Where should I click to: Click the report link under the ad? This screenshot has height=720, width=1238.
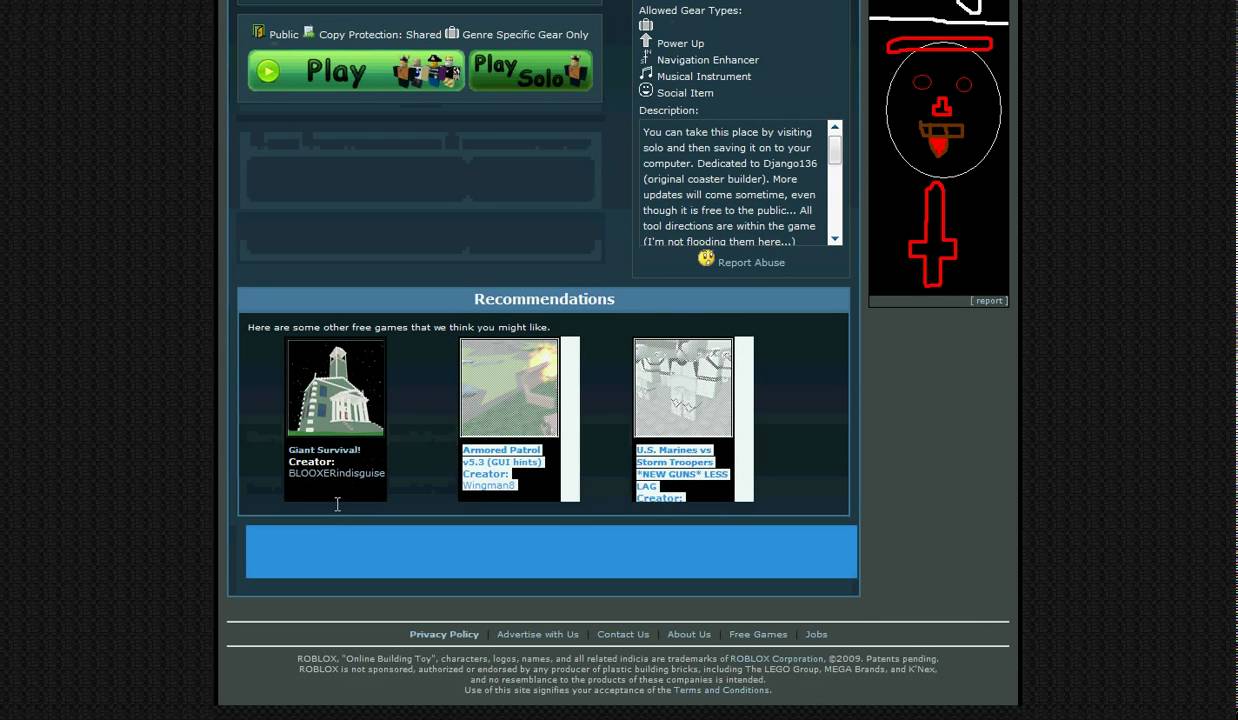[x=989, y=301]
